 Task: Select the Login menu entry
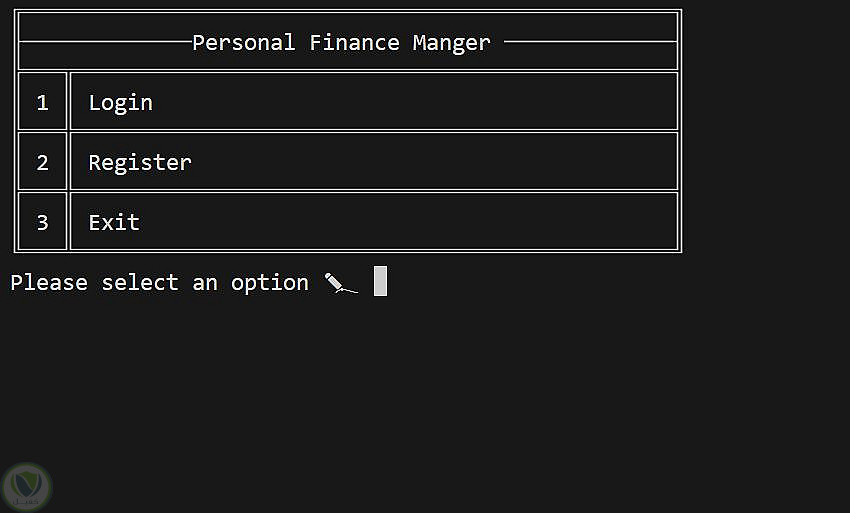pos(121,102)
